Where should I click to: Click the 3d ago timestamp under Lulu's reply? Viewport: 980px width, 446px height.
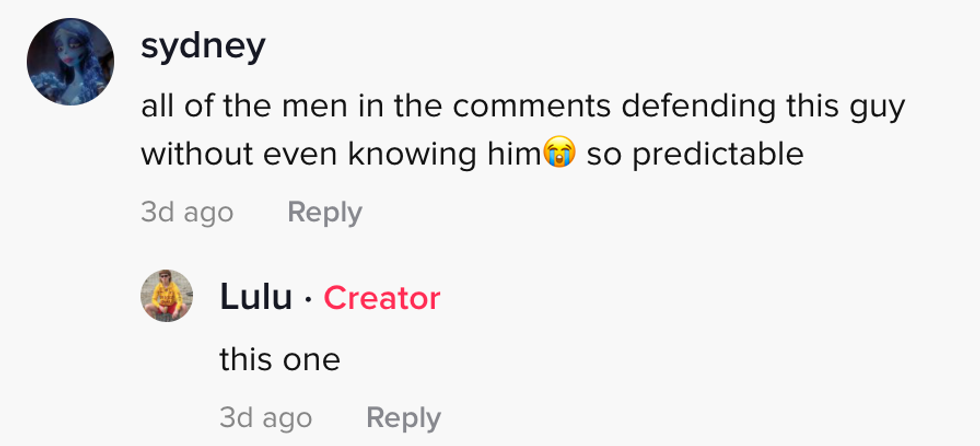tap(265, 417)
